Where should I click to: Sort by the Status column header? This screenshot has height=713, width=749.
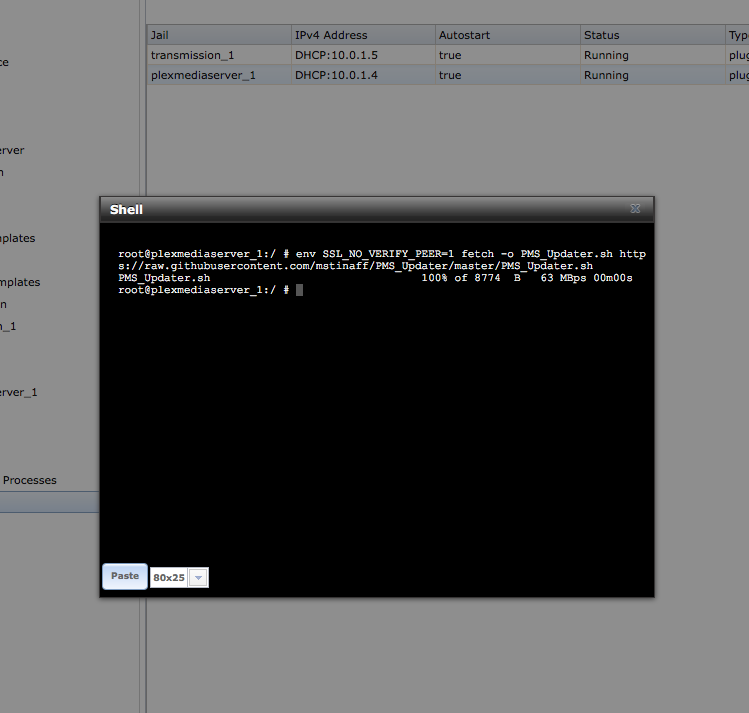pos(653,35)
